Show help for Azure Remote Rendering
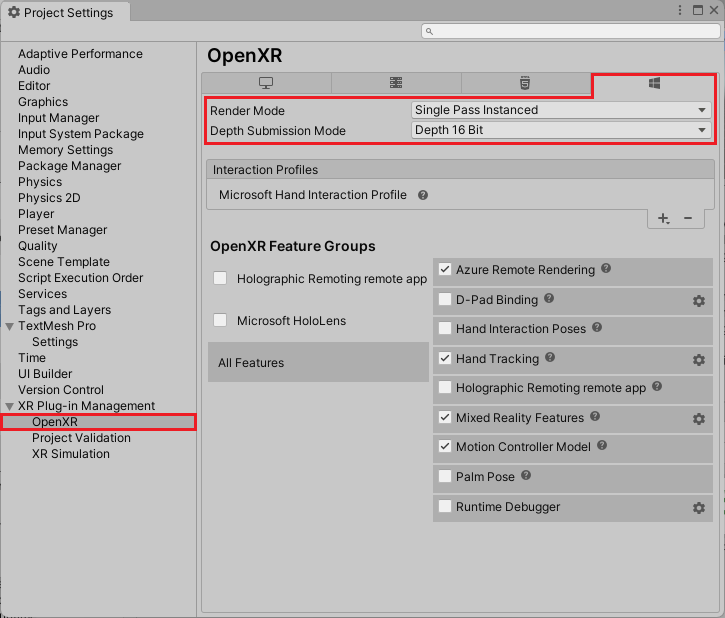This screenshot has width=725, height=618. (x=606, y=268)
